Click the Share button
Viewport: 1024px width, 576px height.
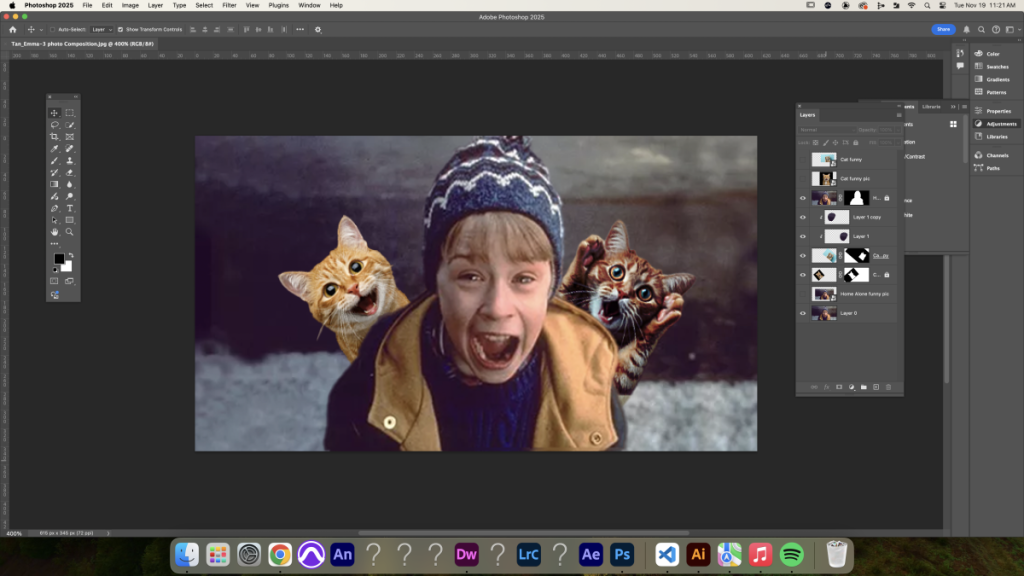(944, 29)
